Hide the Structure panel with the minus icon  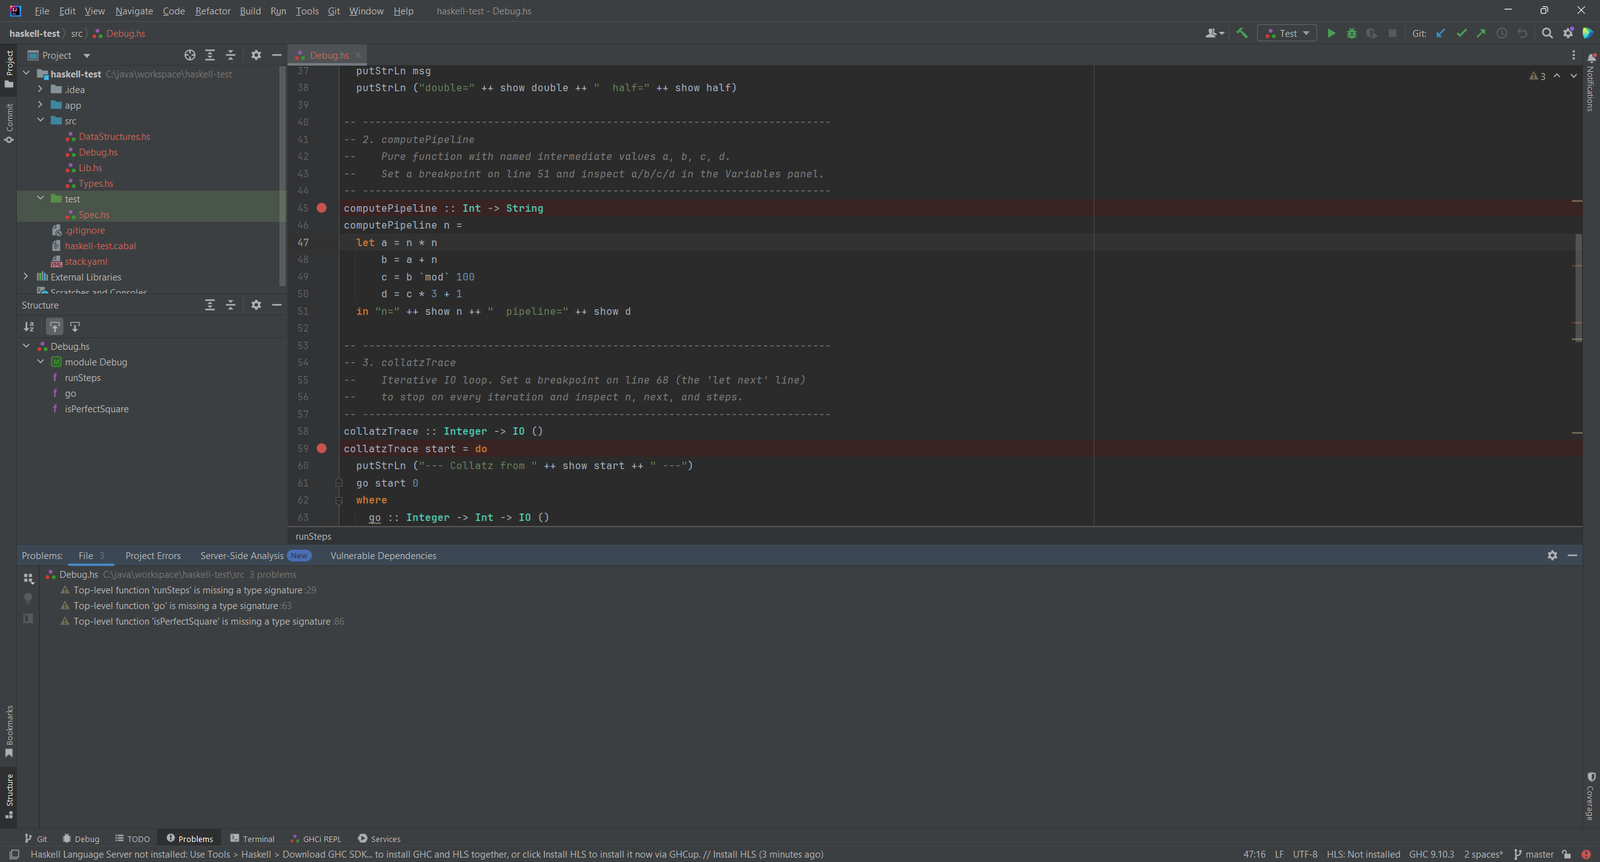(277, 305)
